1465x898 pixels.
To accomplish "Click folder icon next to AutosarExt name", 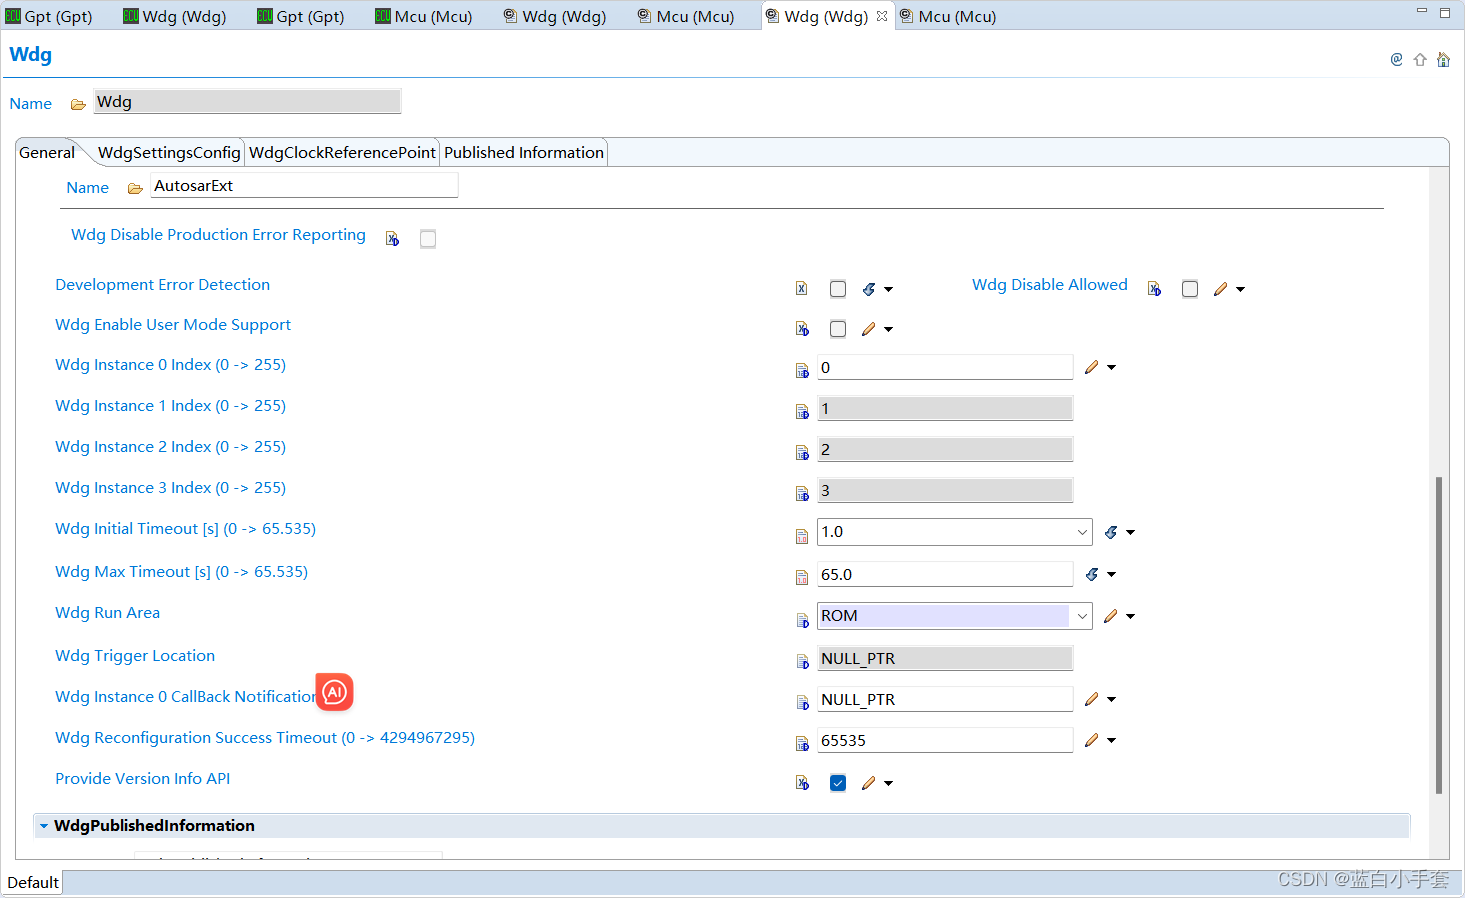I will click(135, 188).
